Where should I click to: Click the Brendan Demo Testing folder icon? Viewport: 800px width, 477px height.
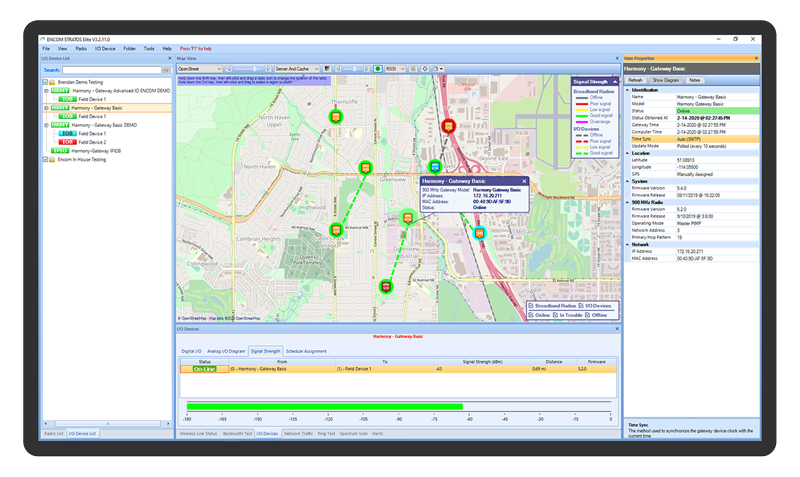coord(52,82)
